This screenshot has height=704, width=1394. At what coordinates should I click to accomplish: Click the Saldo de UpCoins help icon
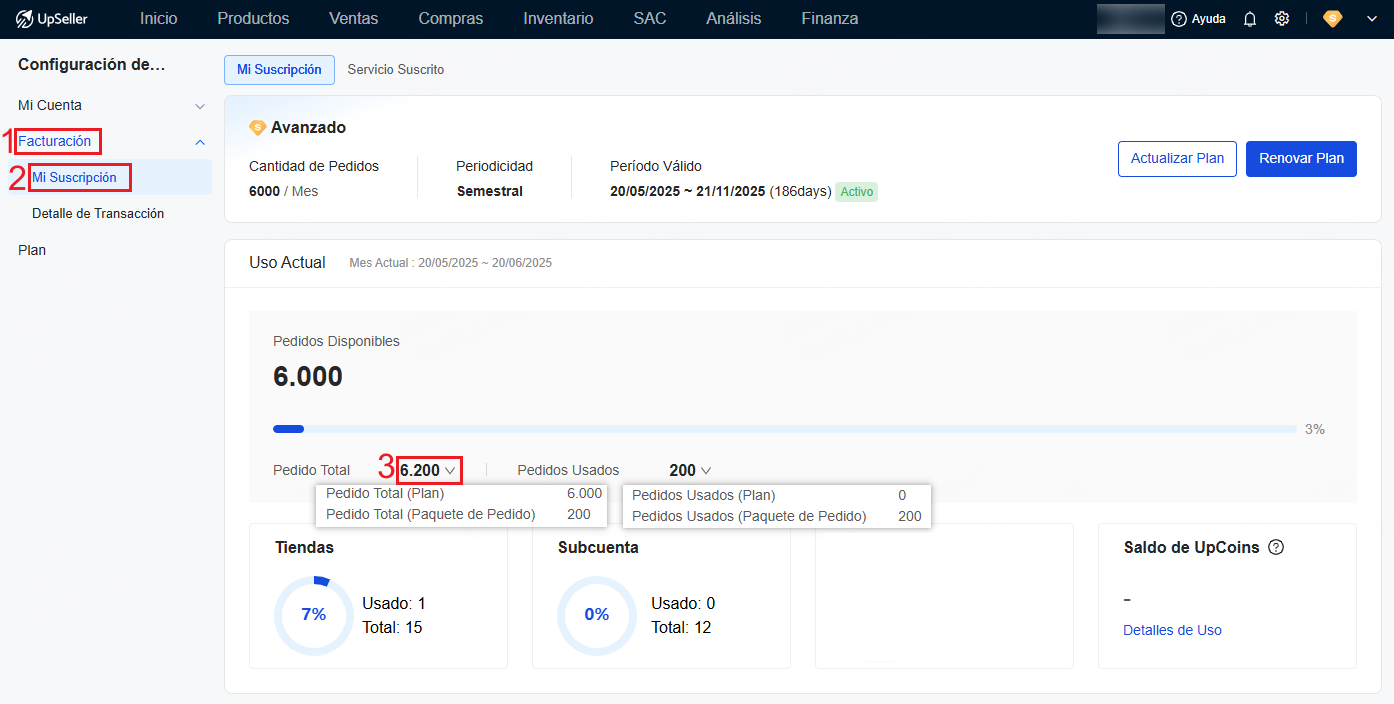1275,548
